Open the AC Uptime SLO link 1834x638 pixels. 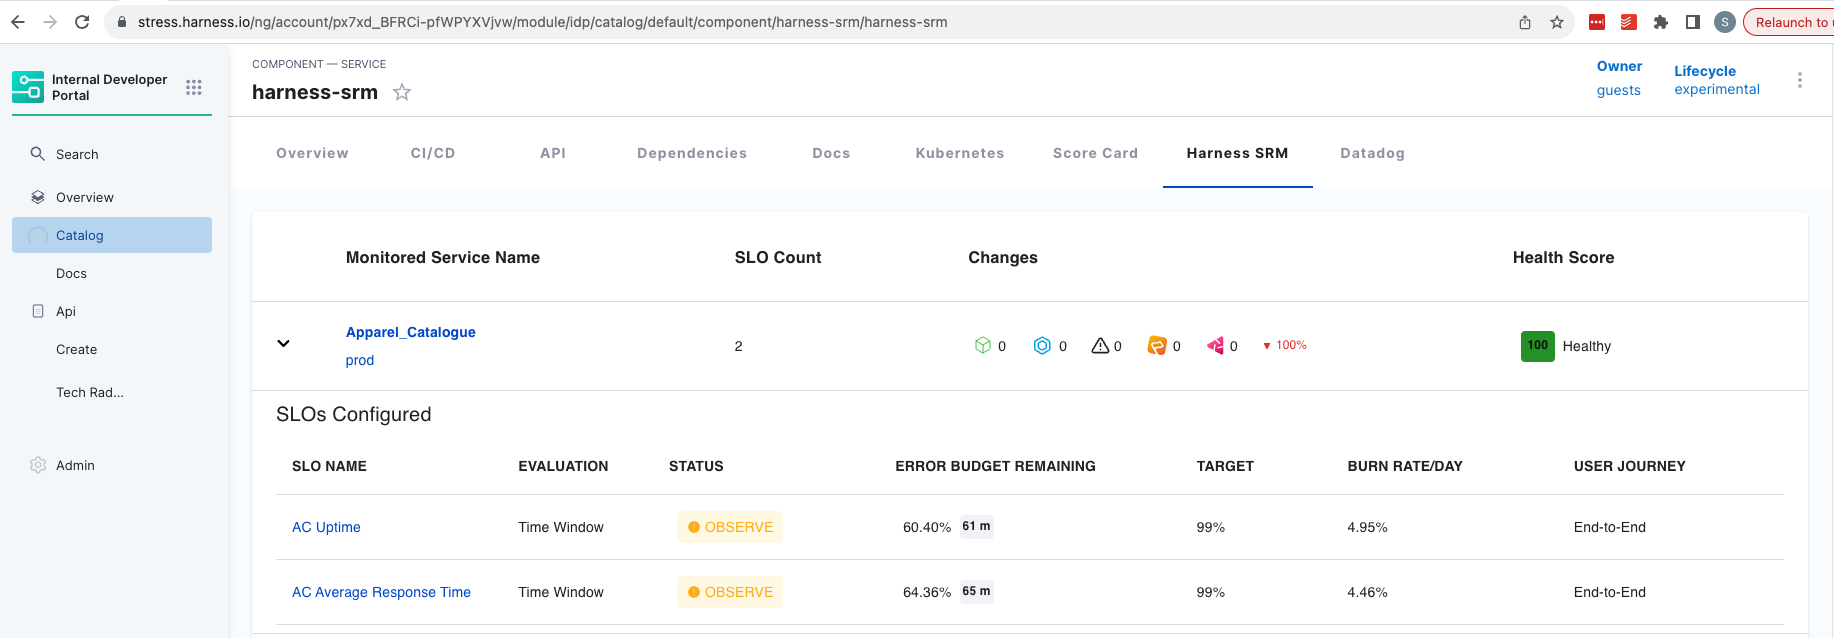[x=326, y=528]
